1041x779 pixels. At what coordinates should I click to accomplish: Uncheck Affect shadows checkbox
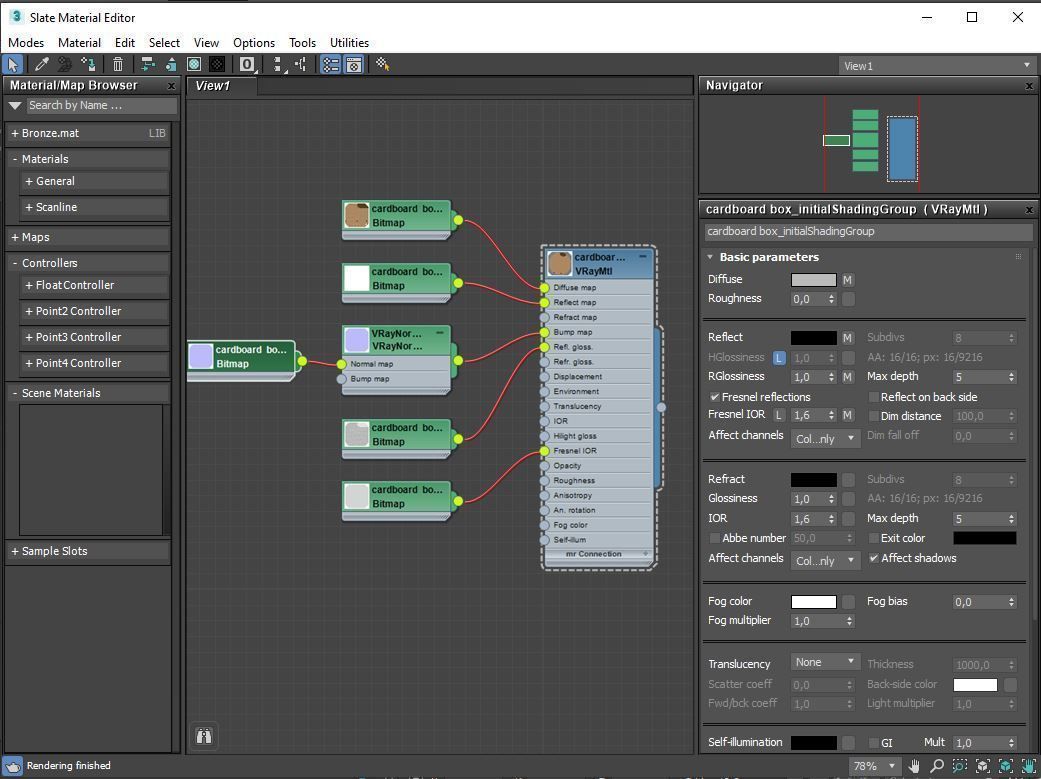click(x=874, y=558)
